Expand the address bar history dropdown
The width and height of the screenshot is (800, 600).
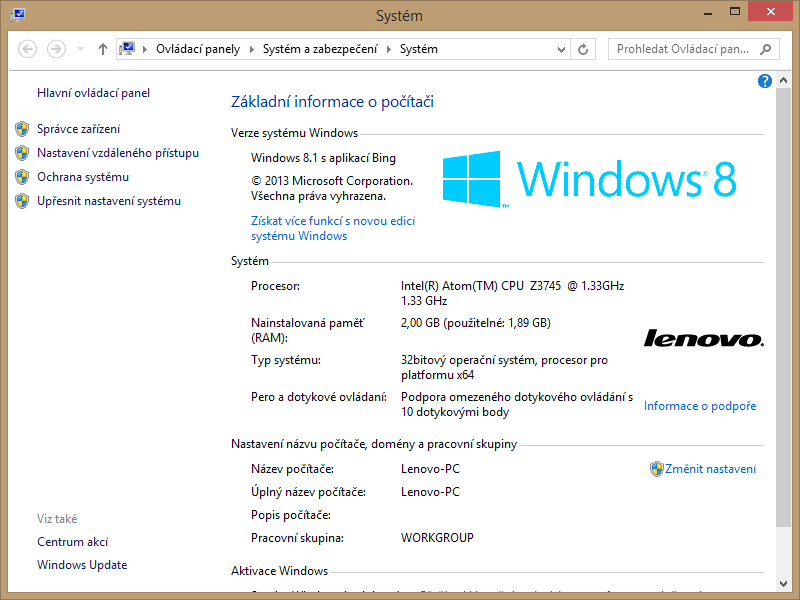coord(561,49)
